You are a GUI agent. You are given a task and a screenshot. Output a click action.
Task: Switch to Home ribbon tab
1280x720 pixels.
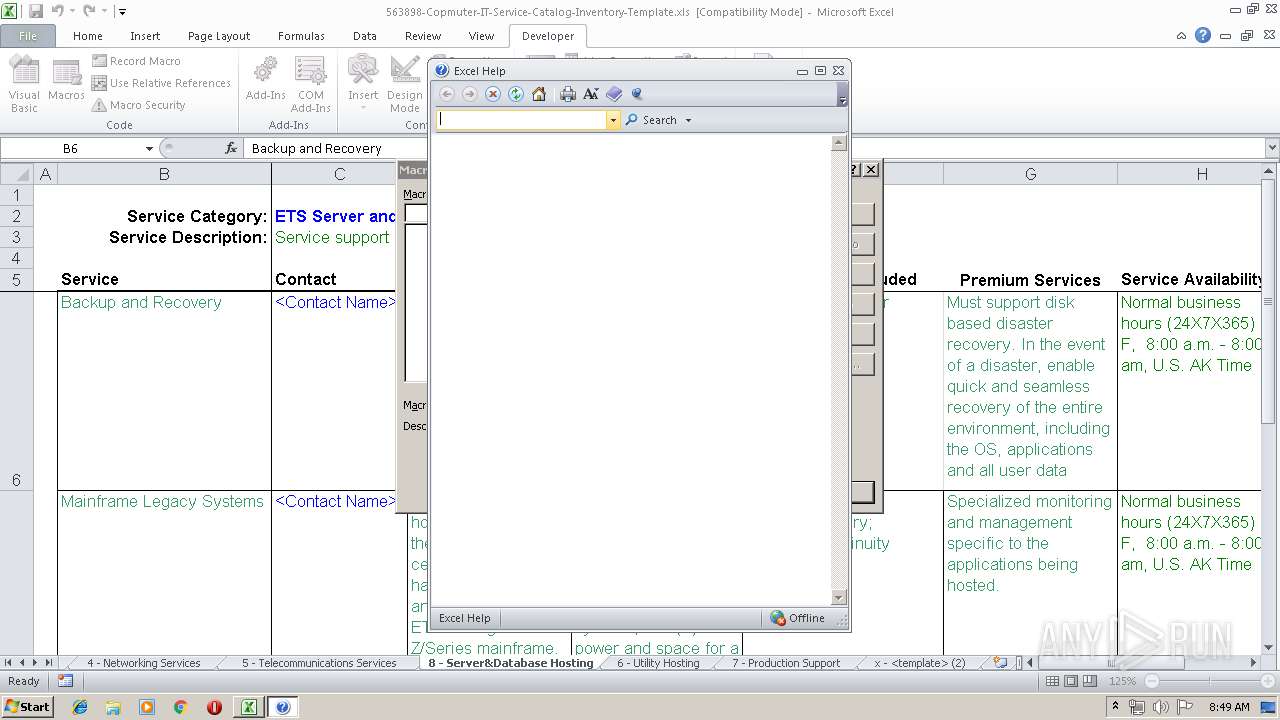88,36
